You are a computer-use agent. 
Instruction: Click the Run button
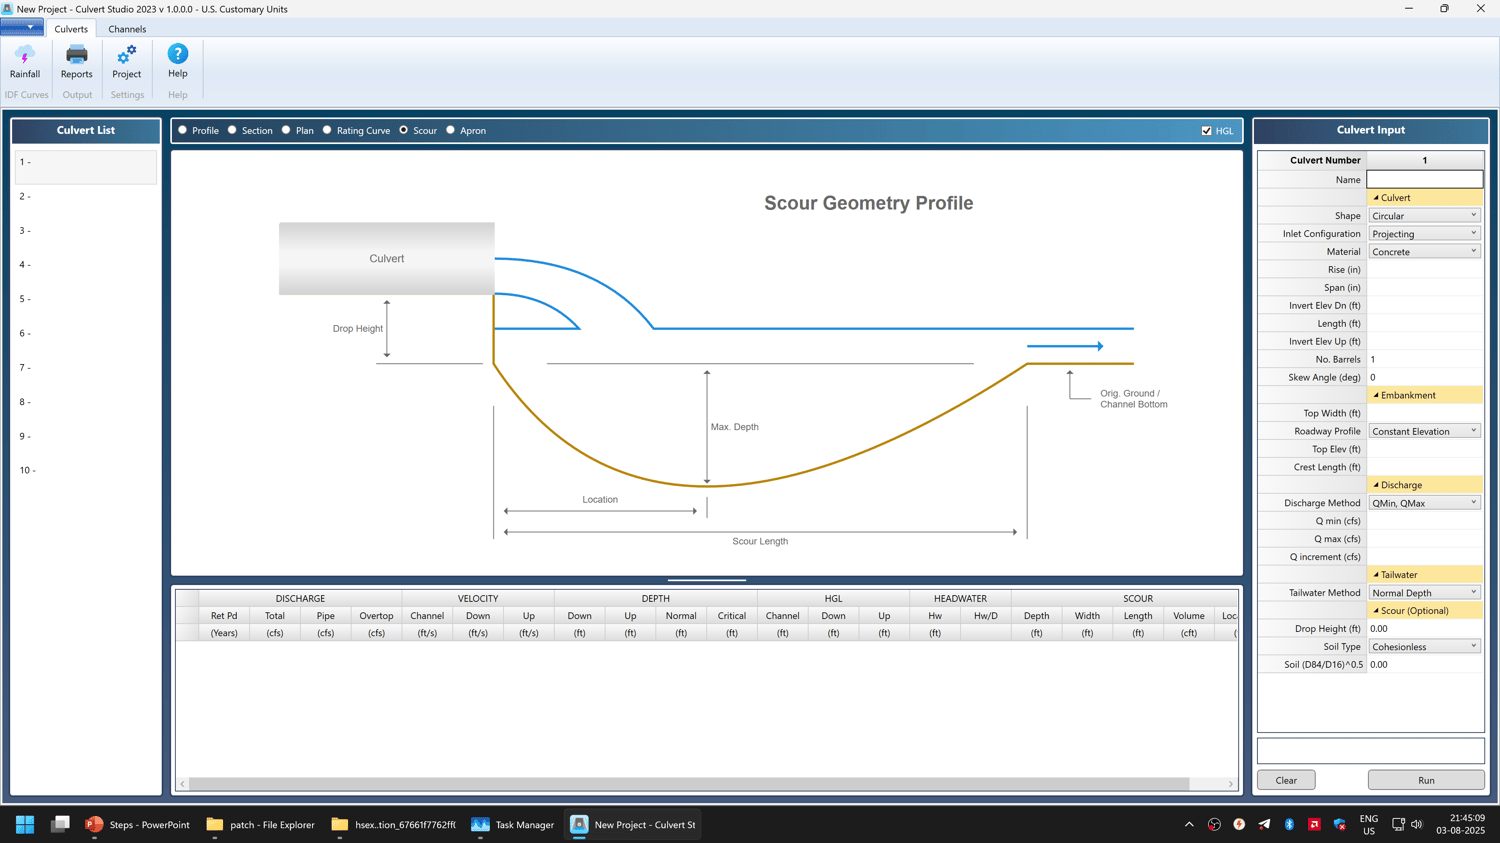[1426, 780]
